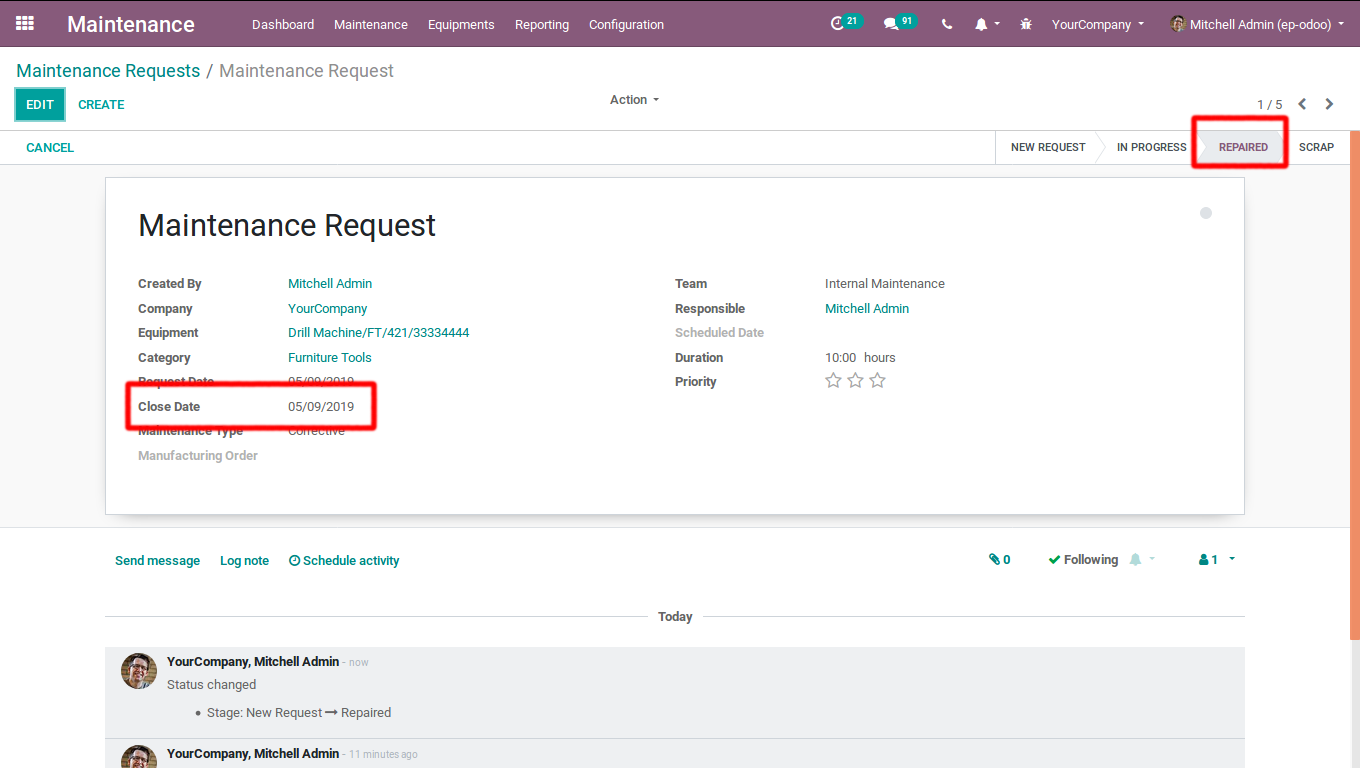1360x768 pixels.
Task: Toggle the kanban state grey dot
Action: pyautogui.click(x=1206, y=213)
